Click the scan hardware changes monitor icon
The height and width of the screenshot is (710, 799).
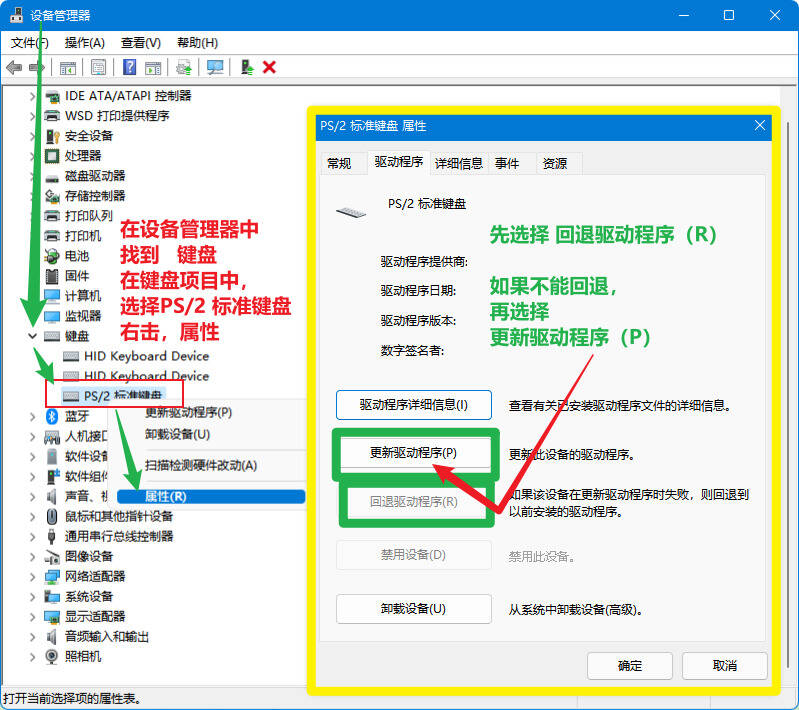(214, 67)
